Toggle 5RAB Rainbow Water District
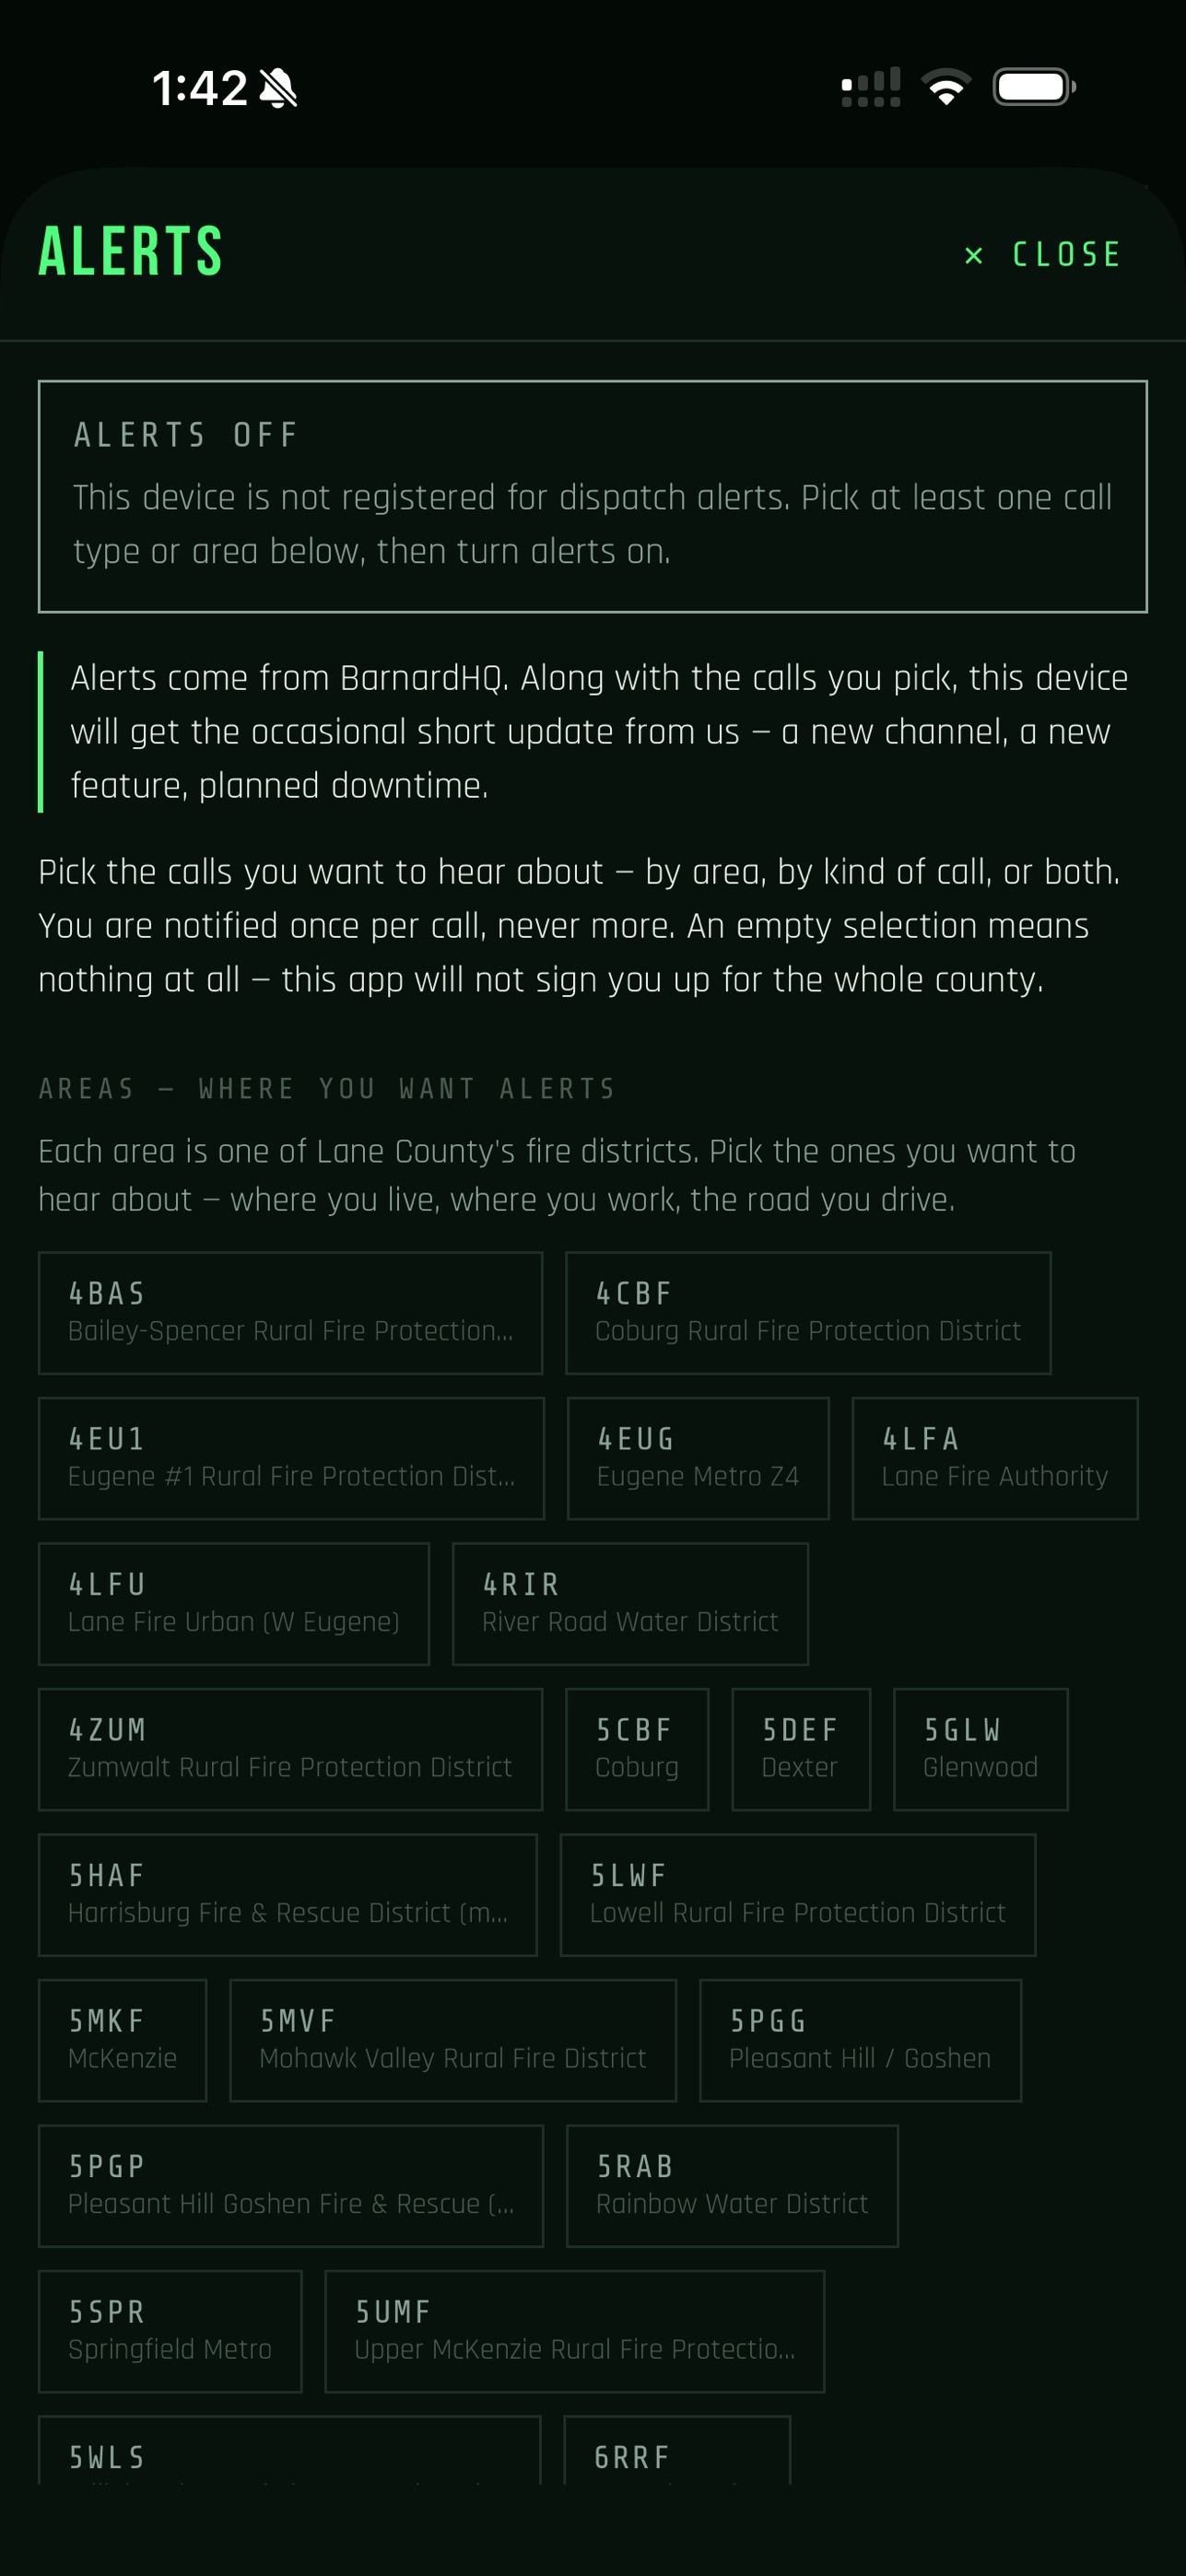 (732, 2186)
